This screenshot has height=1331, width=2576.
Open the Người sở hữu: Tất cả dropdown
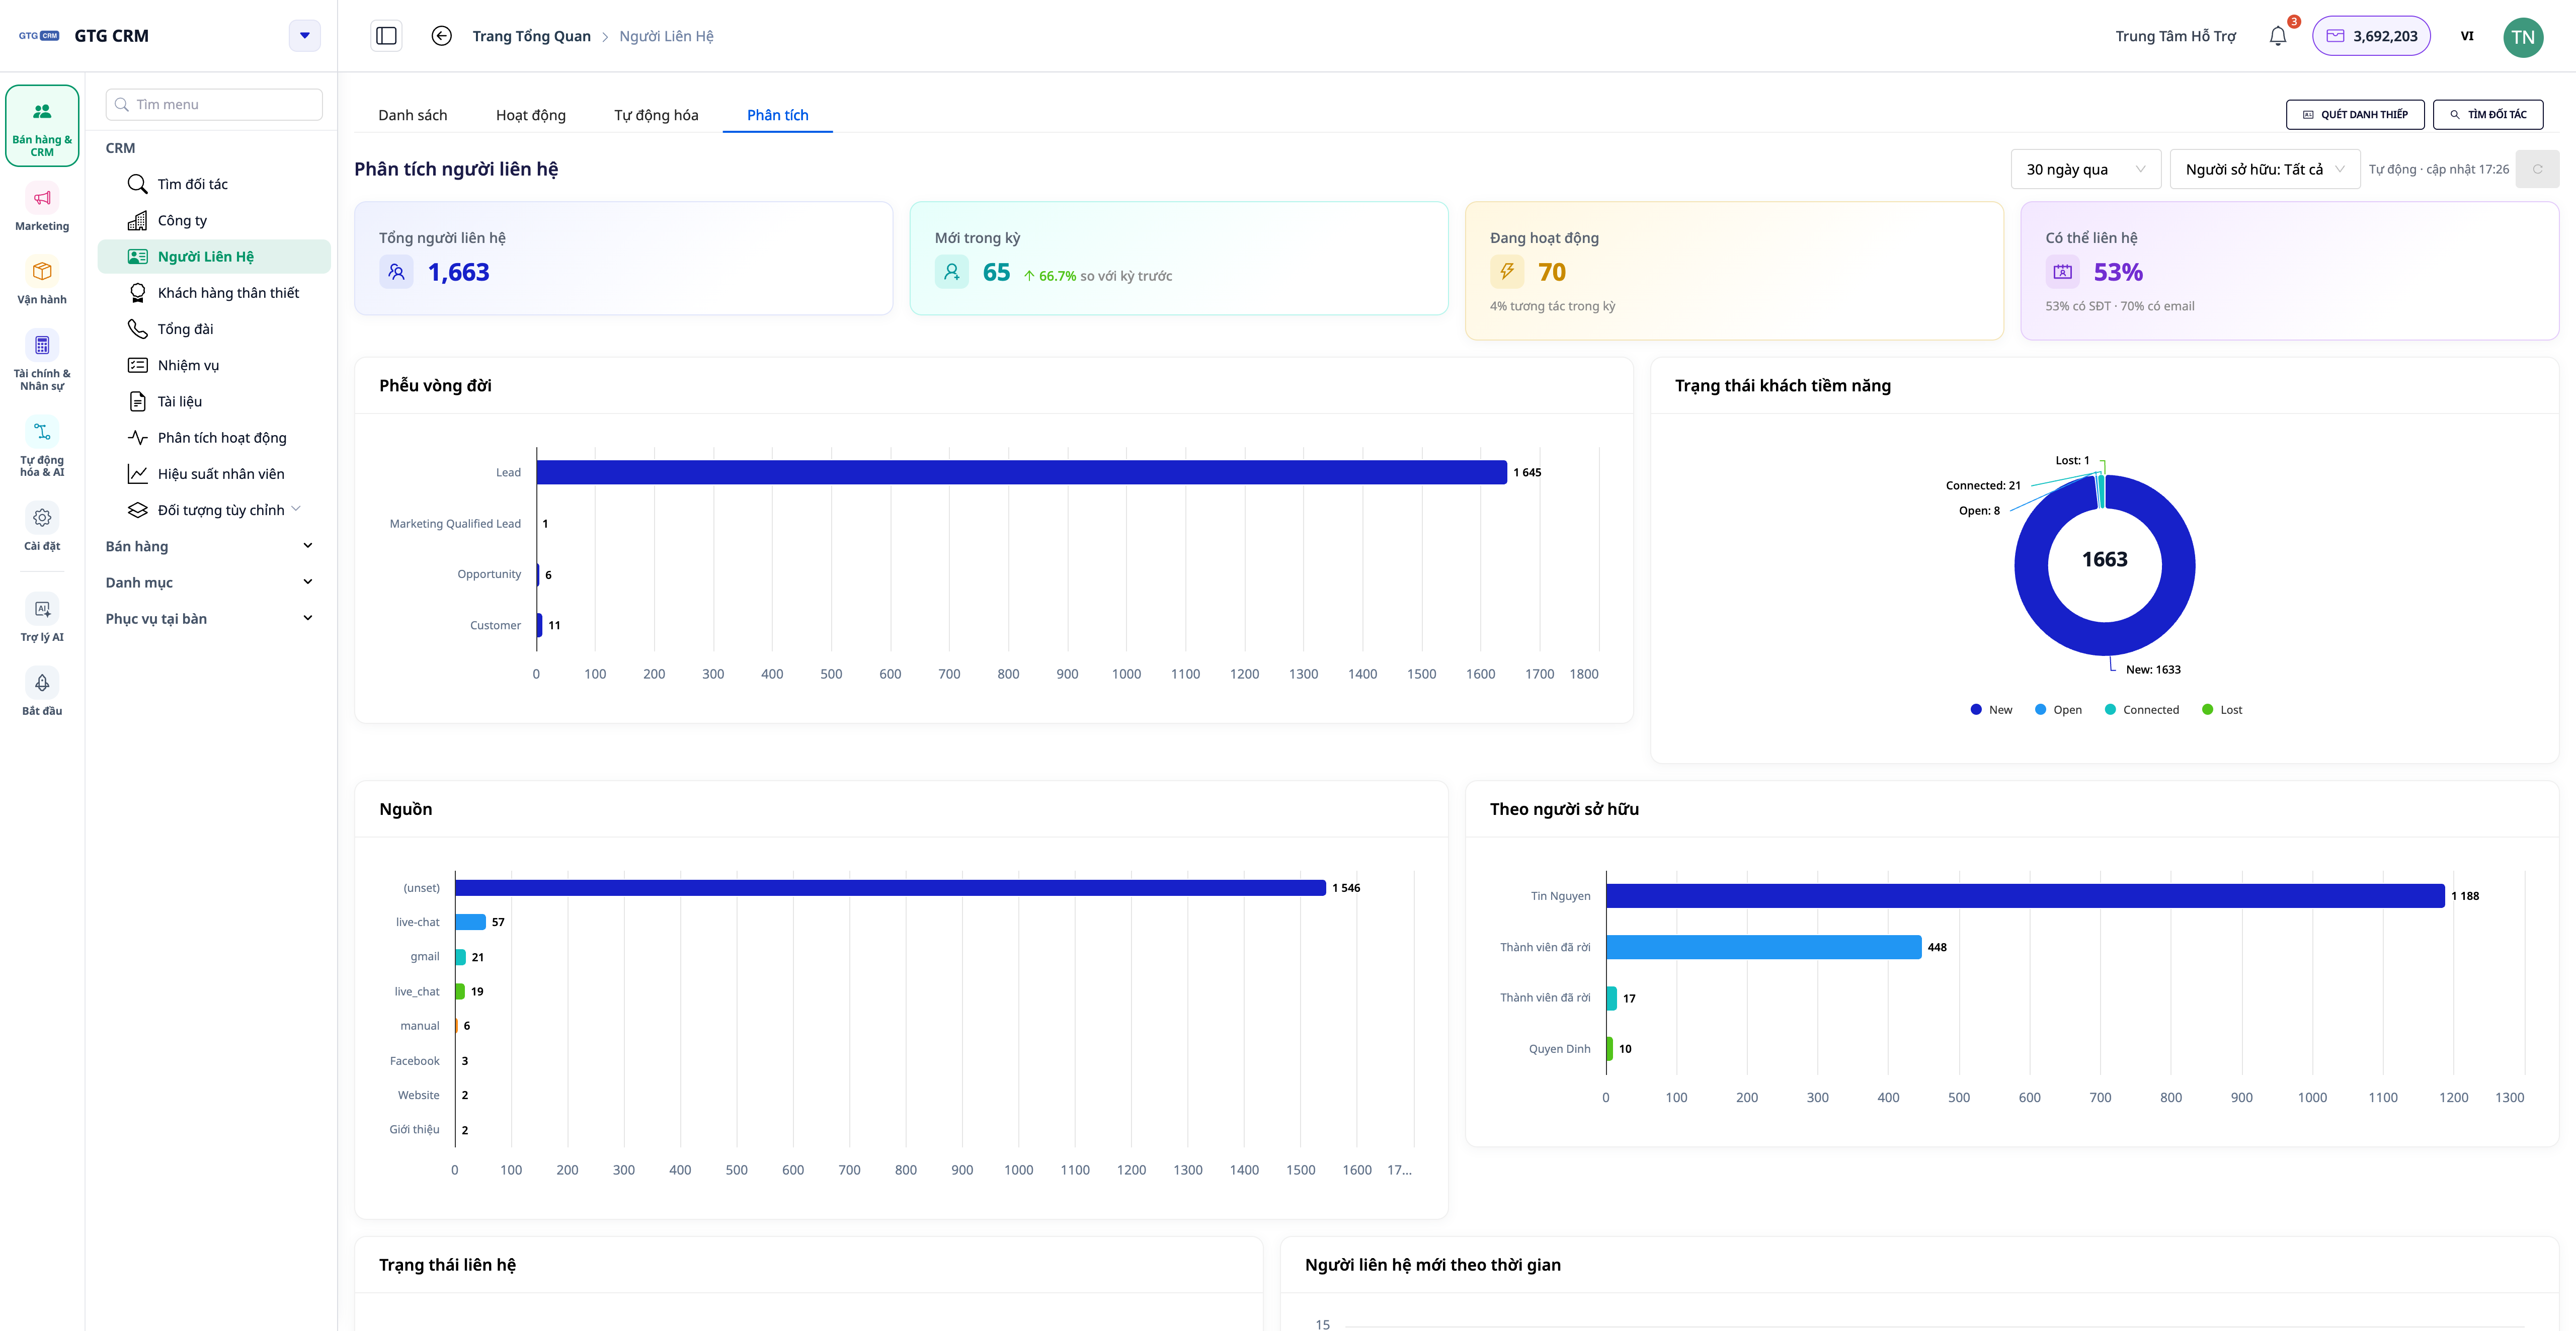click(x=2264, y=169)
